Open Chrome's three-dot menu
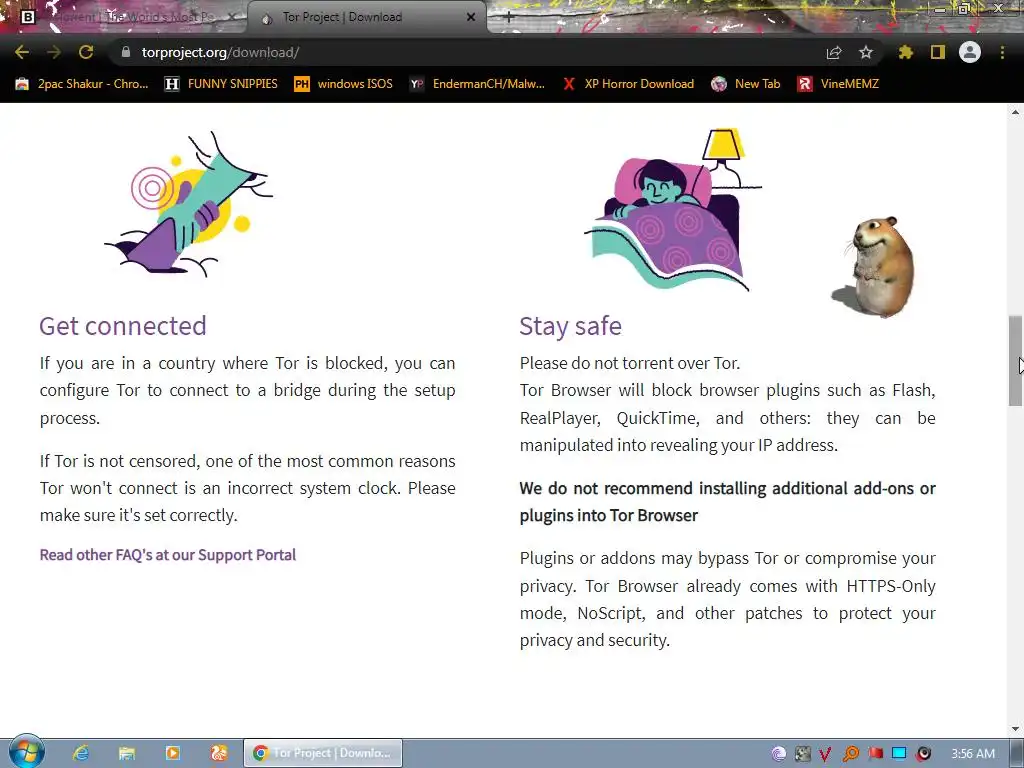 tap(1002, 52)
